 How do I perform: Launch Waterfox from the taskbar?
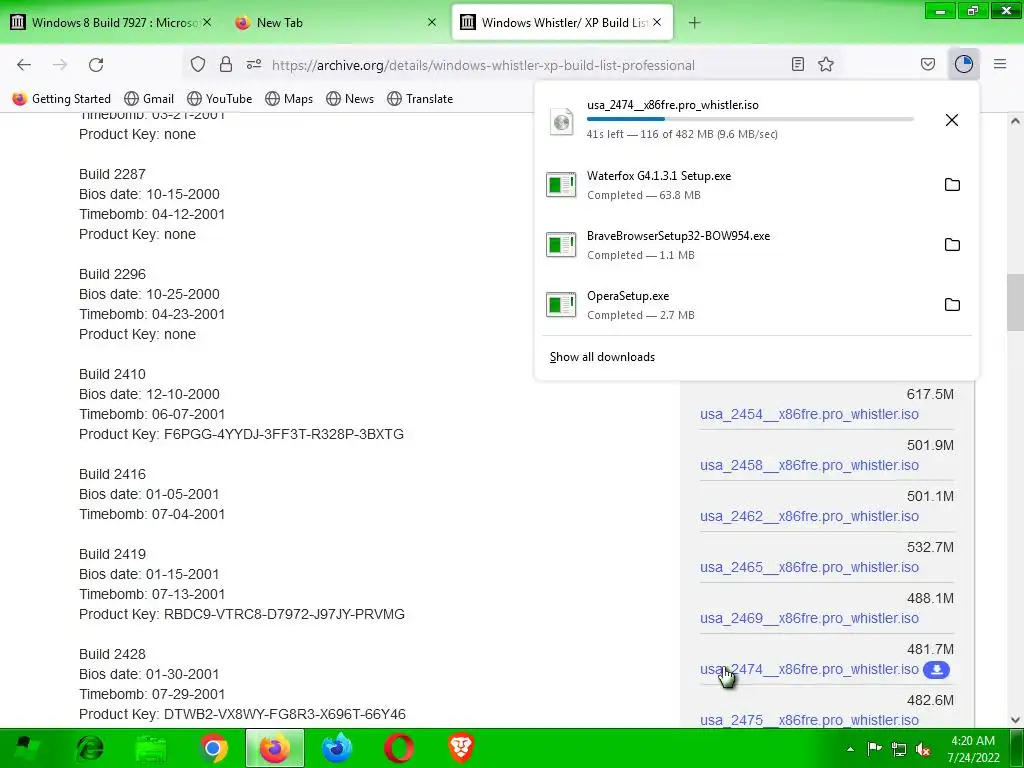pos(337,748)
